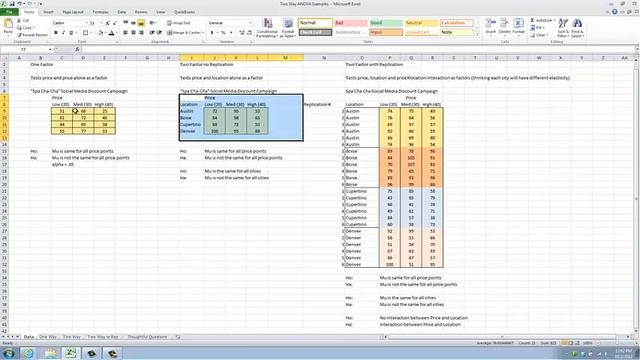Apply the Note cell style

click(456, 32)
